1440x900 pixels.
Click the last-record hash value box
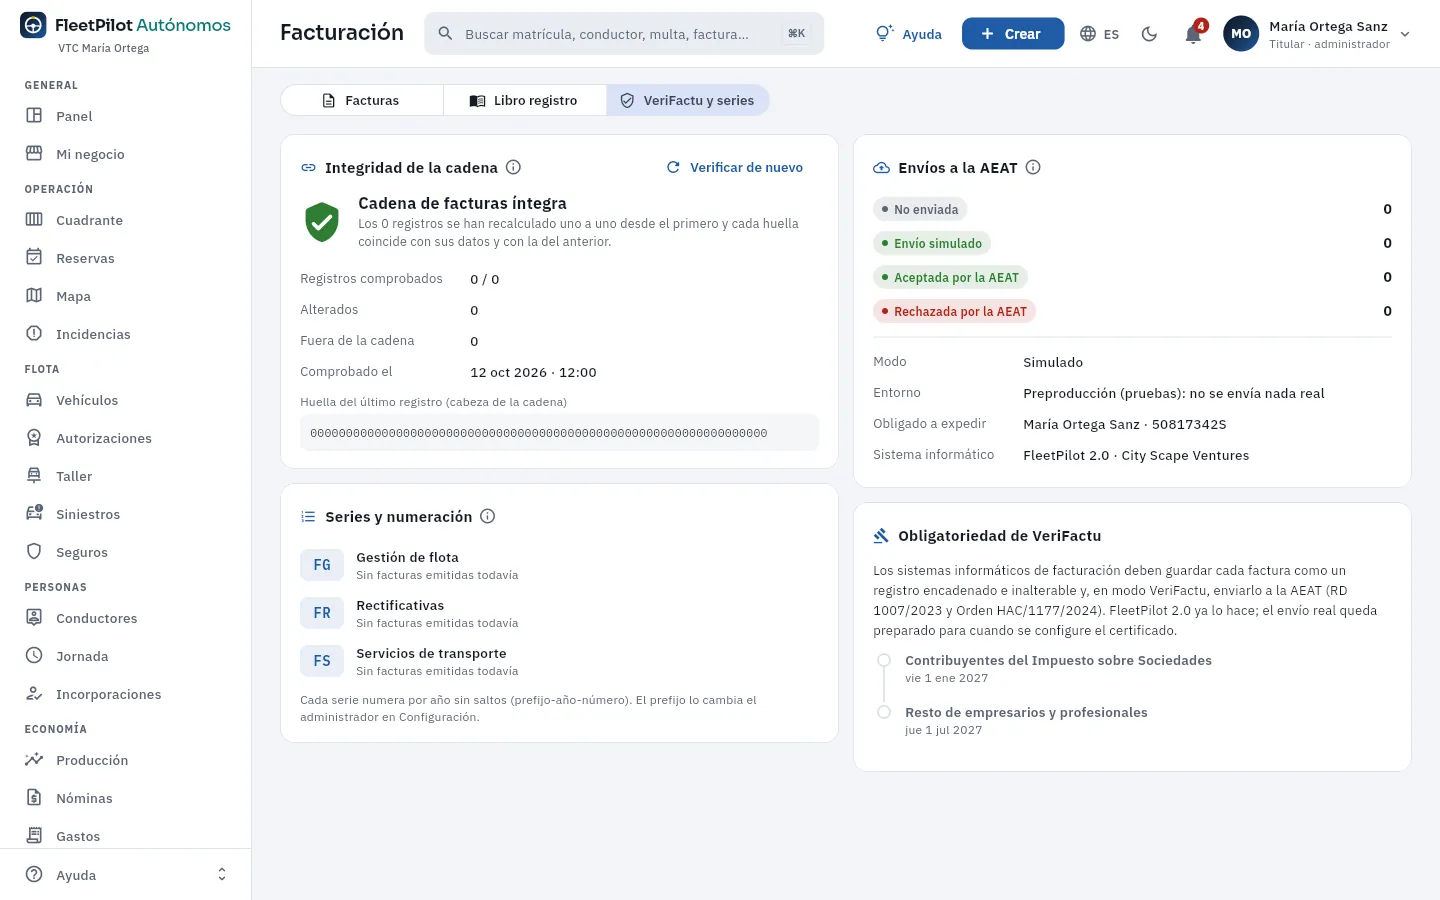(559, 433)
